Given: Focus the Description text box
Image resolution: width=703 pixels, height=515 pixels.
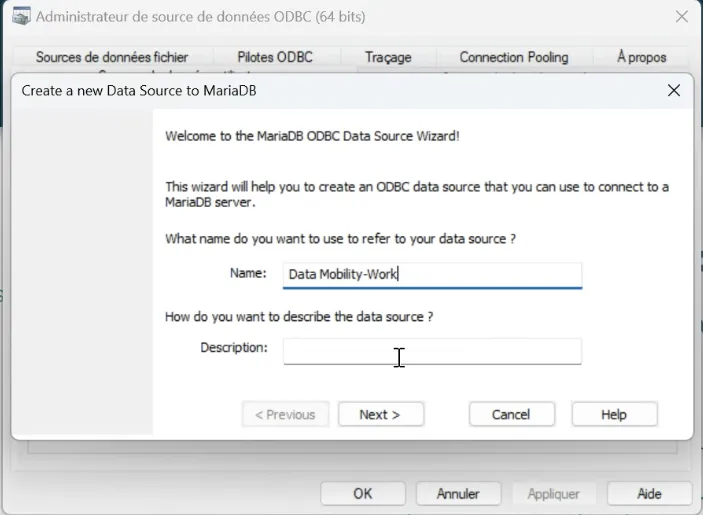Looking at the screenshot, I should [x=432, y=351].
